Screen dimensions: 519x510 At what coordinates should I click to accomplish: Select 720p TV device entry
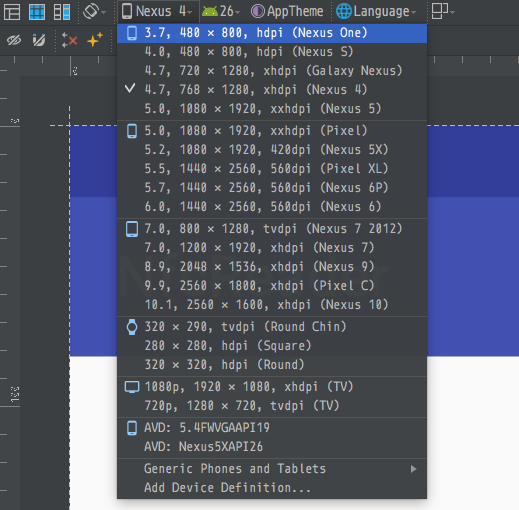click(x=272, y=406)
